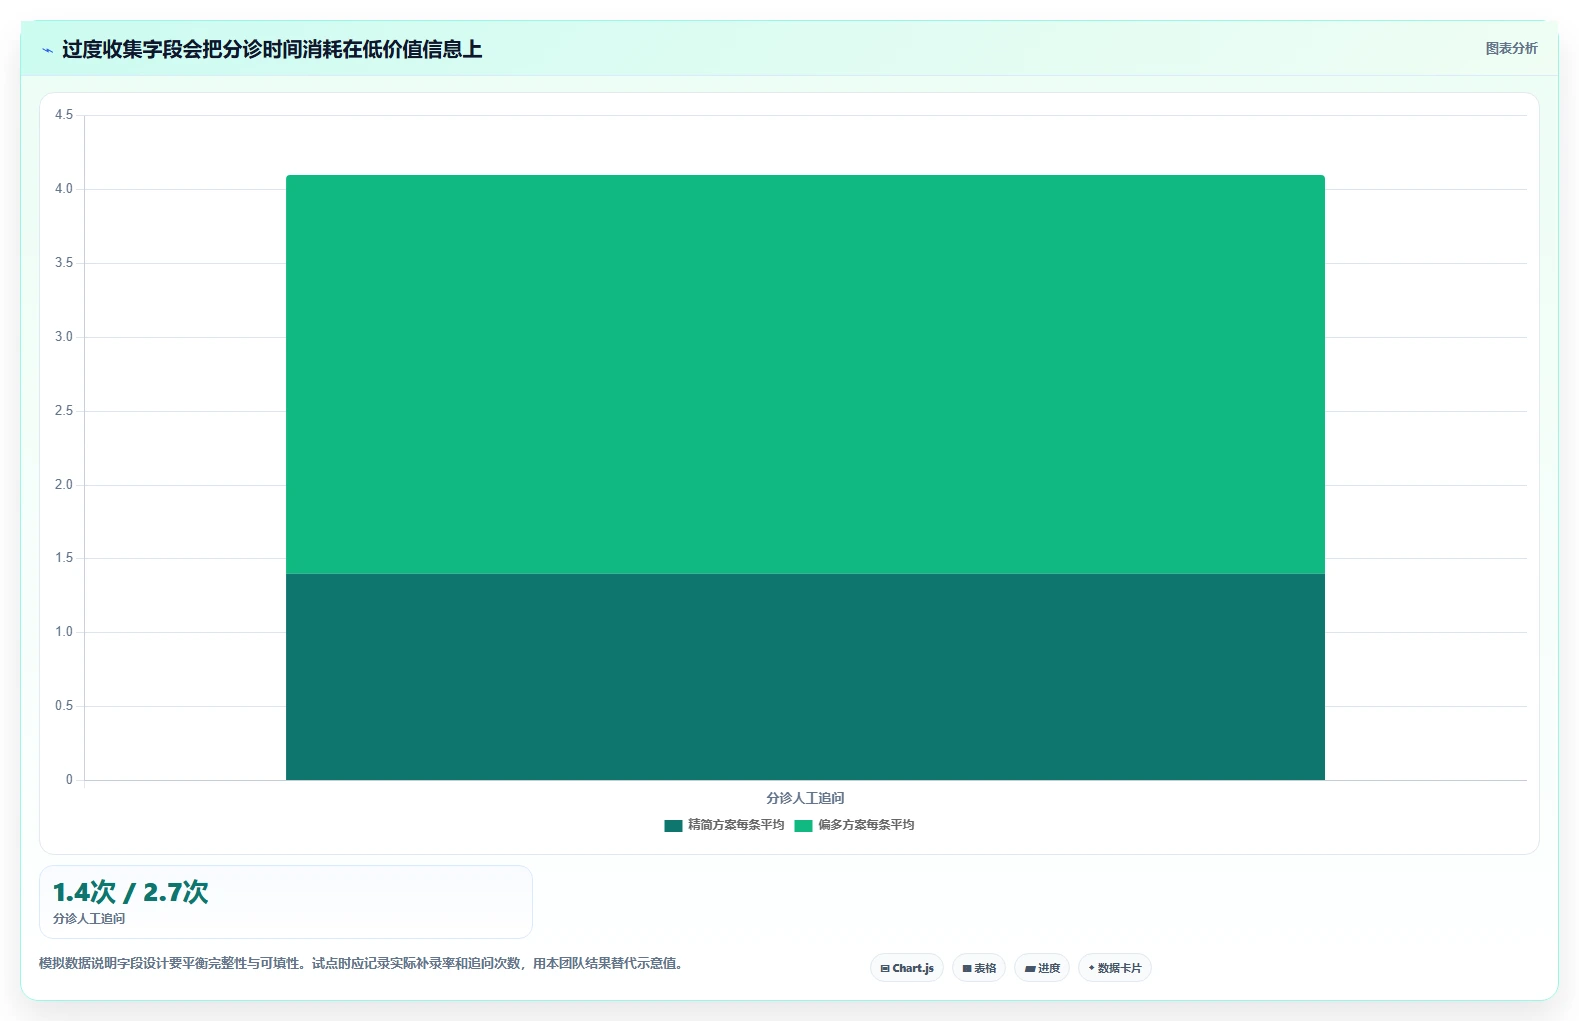Click the blue icon before the chart title
The image size is (1579, 1021).
pyautogui.click(x=47, y=50)
